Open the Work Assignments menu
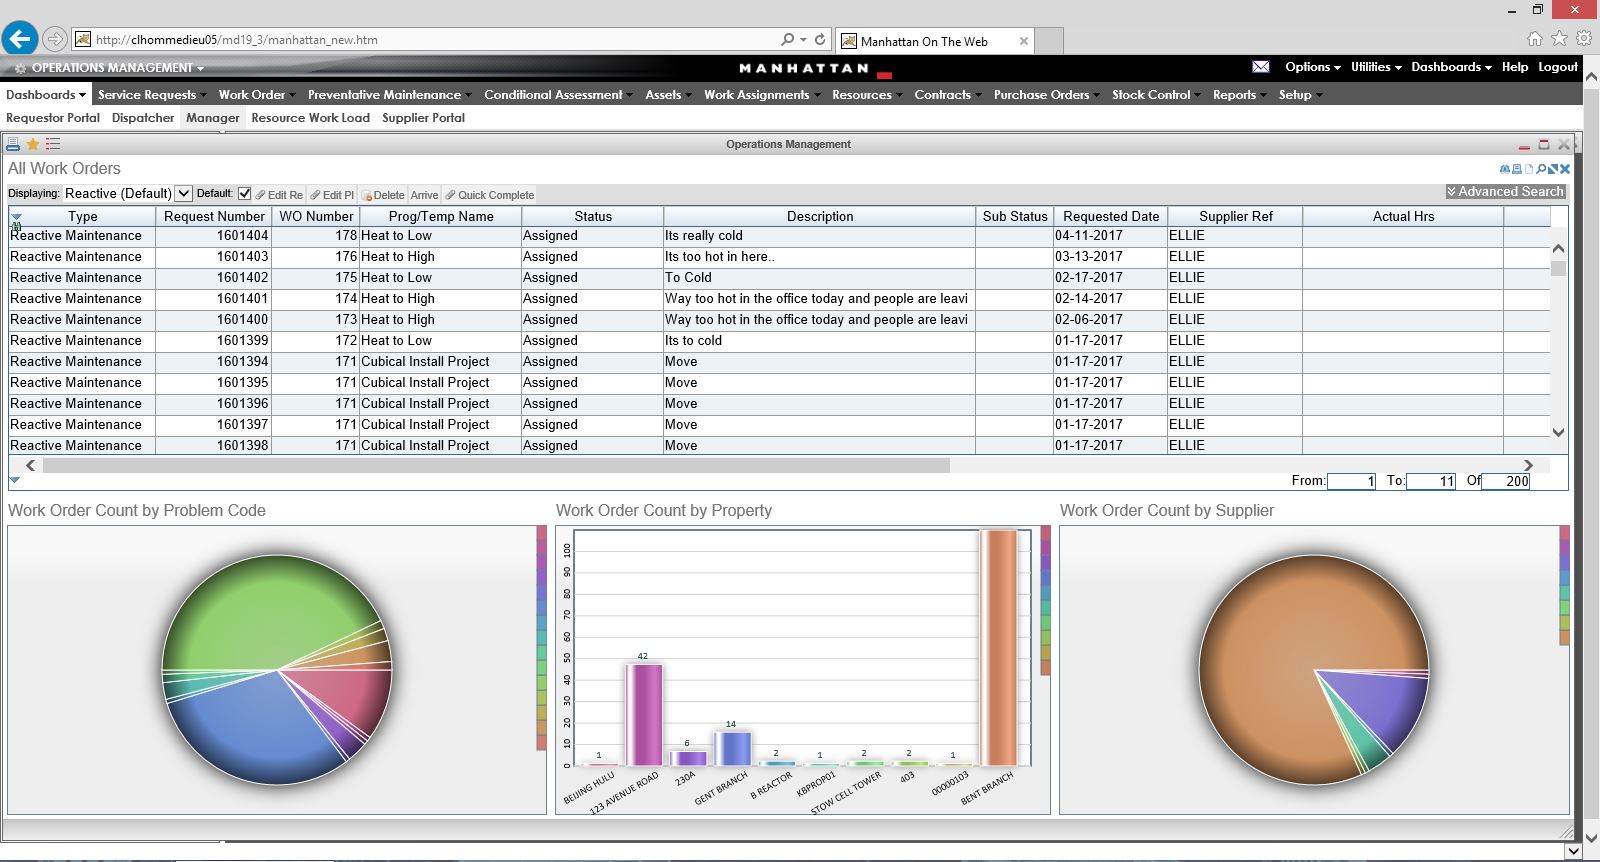Image resolution: width=1600 pixels, height=862 pixels. tap(761, 95)
